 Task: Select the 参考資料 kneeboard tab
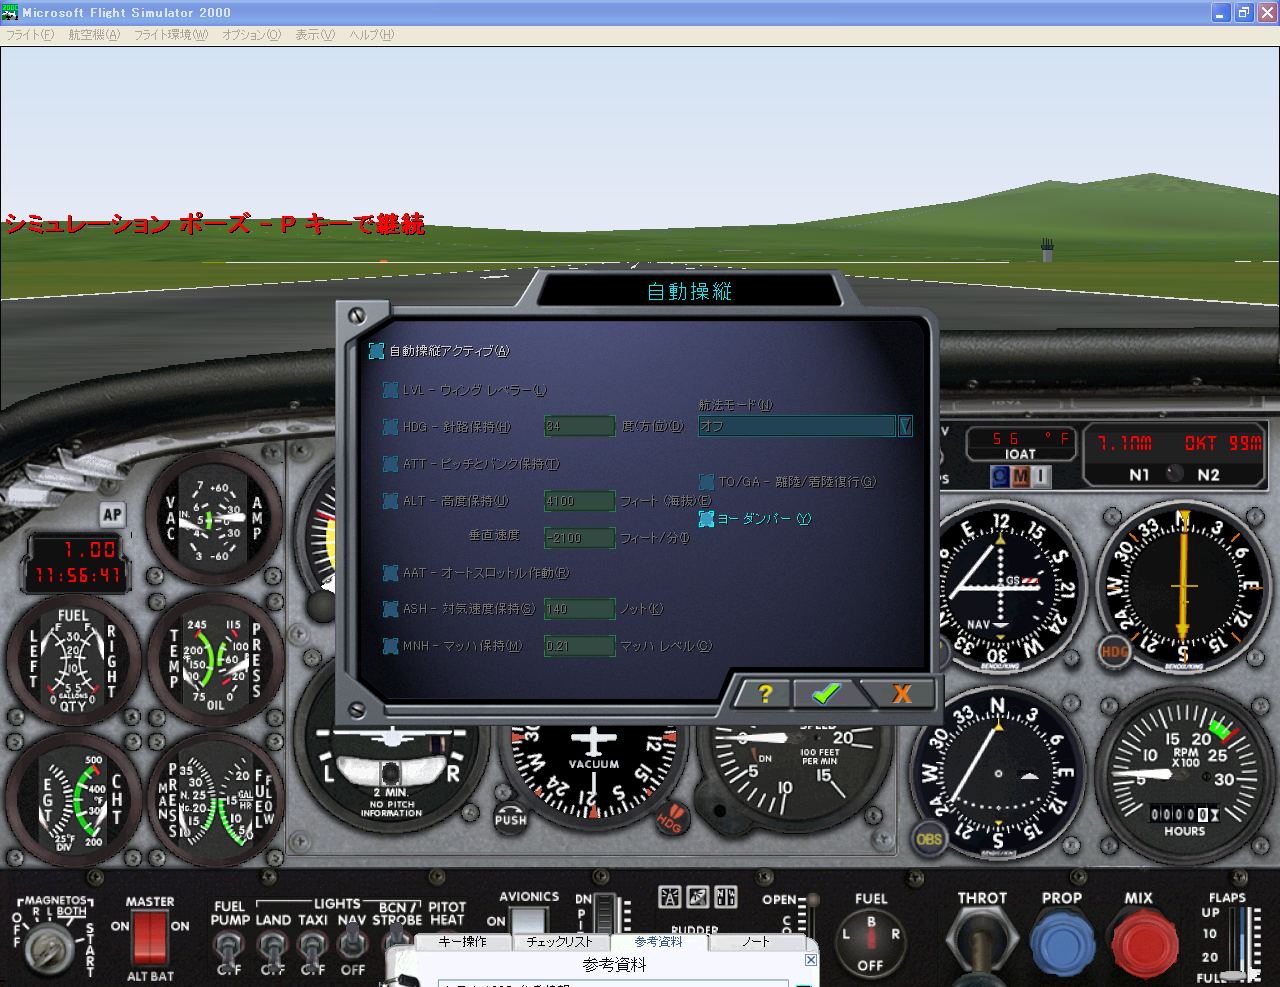tap(658, 942)
